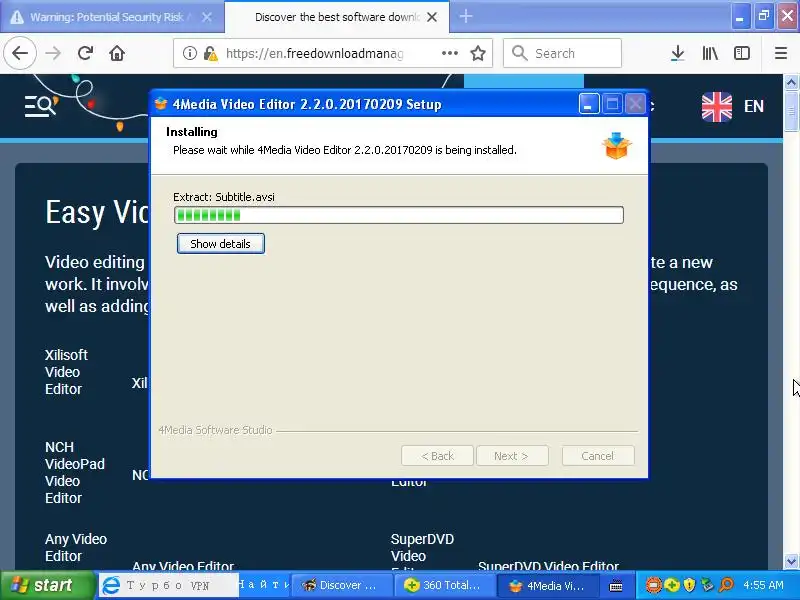The image size is (800, 600).
Task: Click the Найти button in taskbar
Action: (x=264, y=585)
